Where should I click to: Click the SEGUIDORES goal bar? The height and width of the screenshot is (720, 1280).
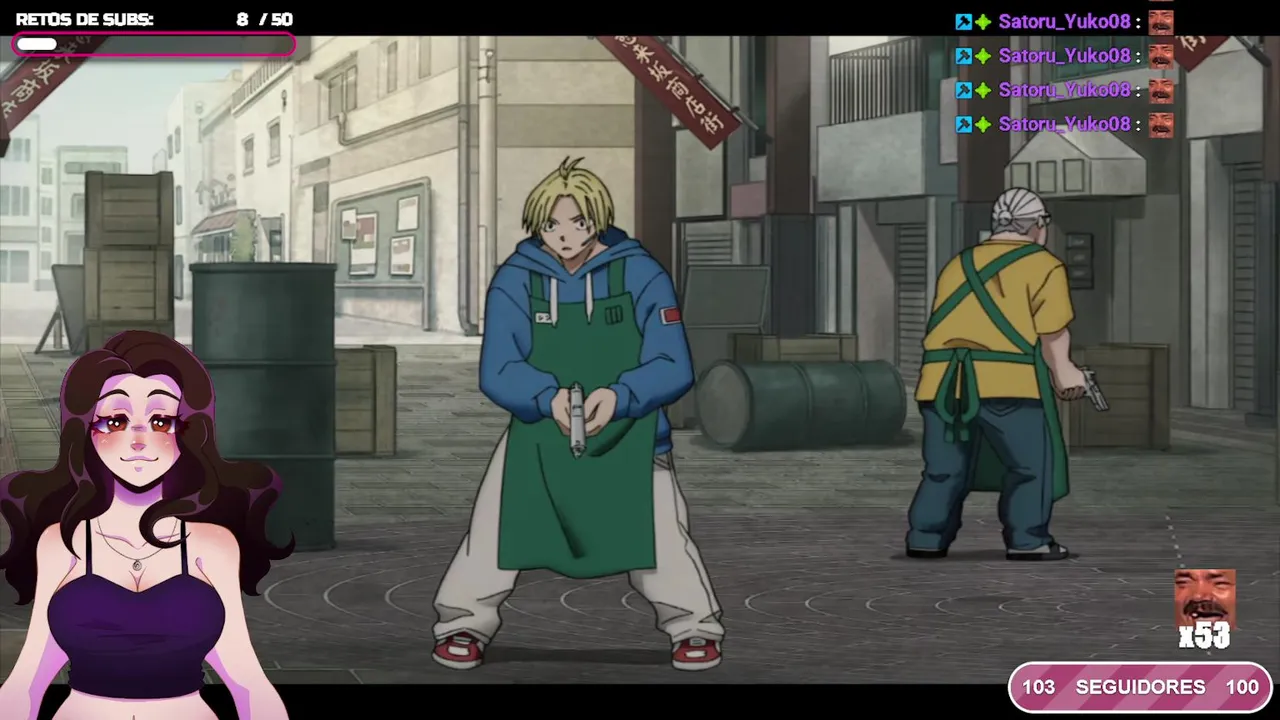(x=1140, y=687)
